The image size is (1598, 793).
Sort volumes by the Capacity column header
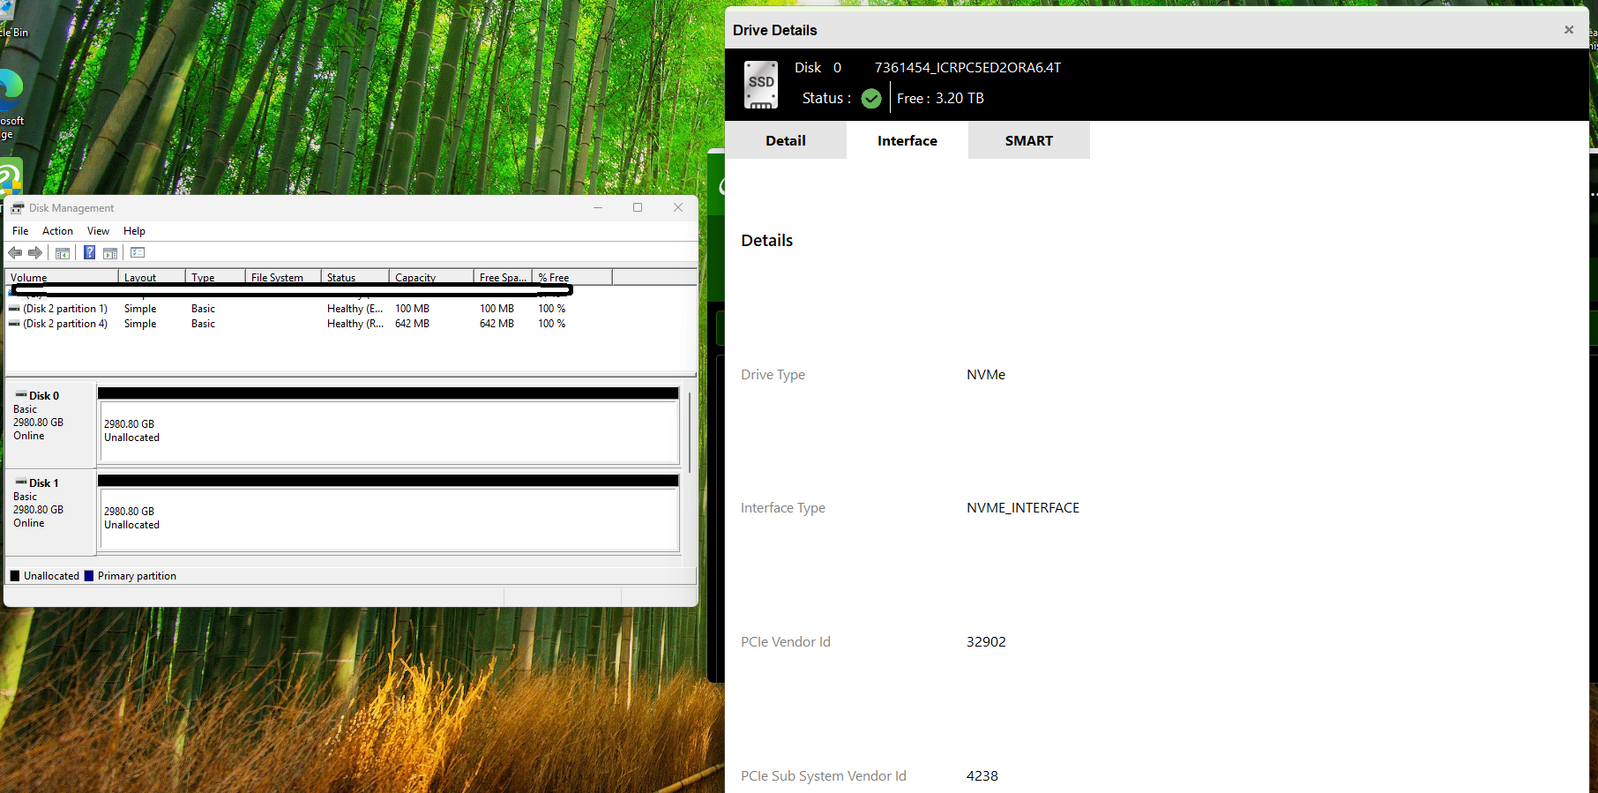coord(415,278)
